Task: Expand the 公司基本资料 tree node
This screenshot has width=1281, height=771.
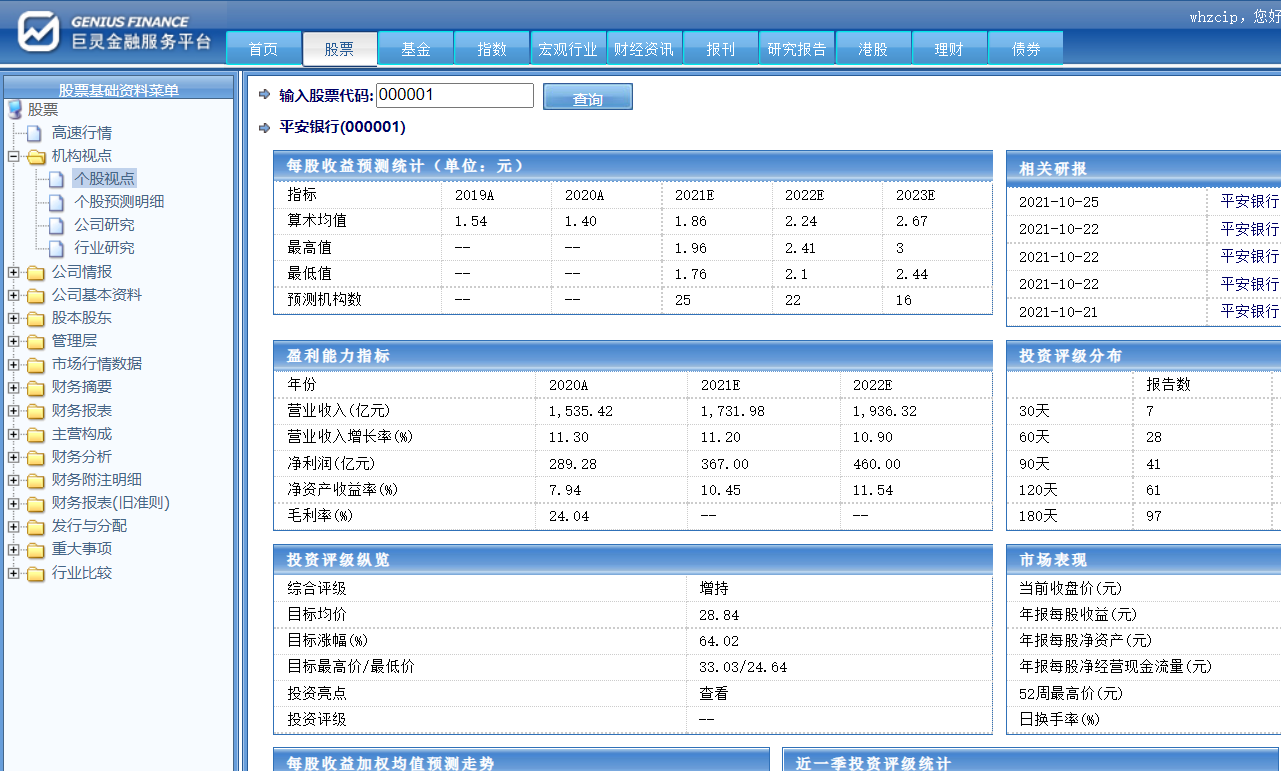Action: tap(13, 295)
